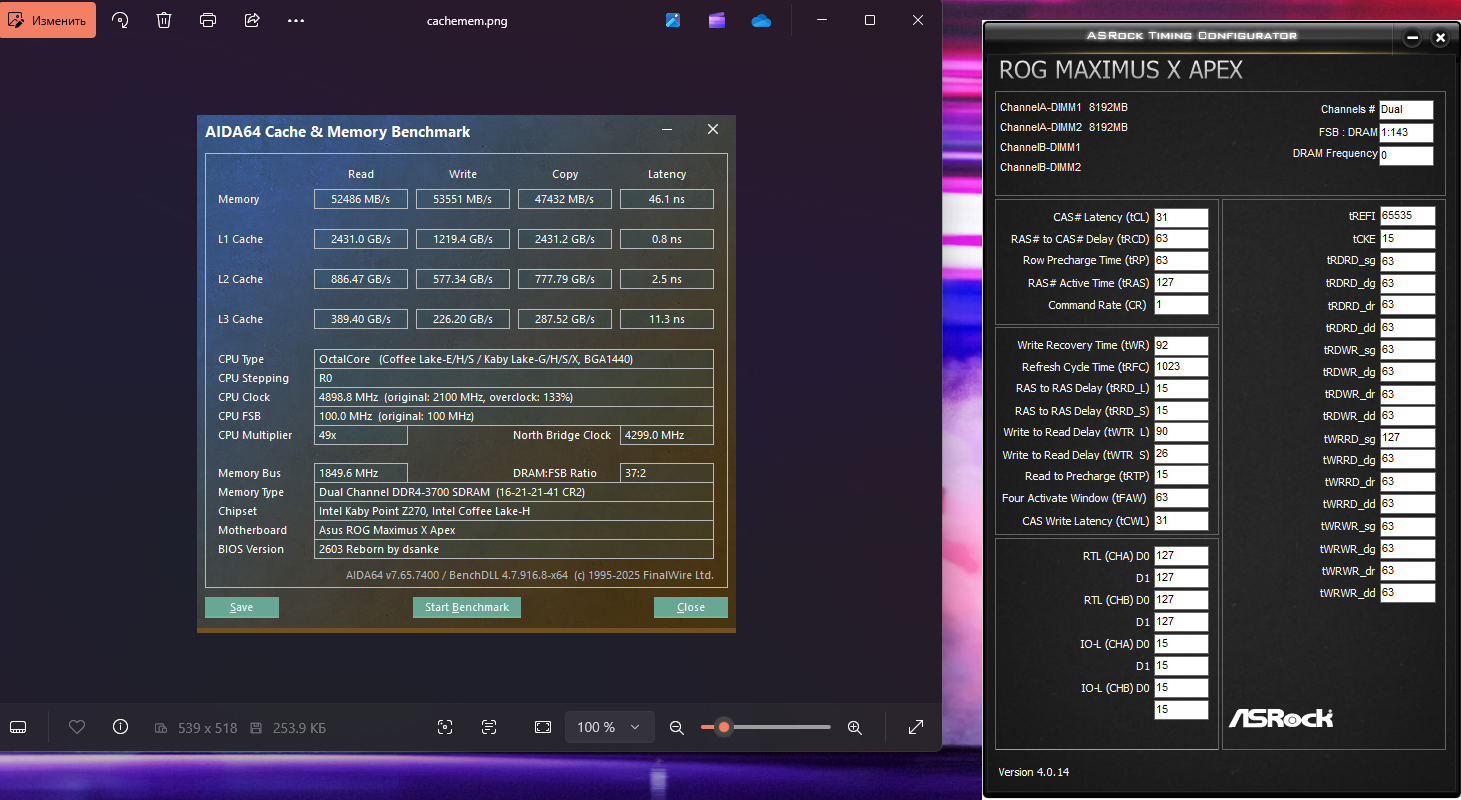This screenshot has height=800, width=1461.
Task: Open OneDrive cloud icon in Photos
Action: [x=762, y=20]
